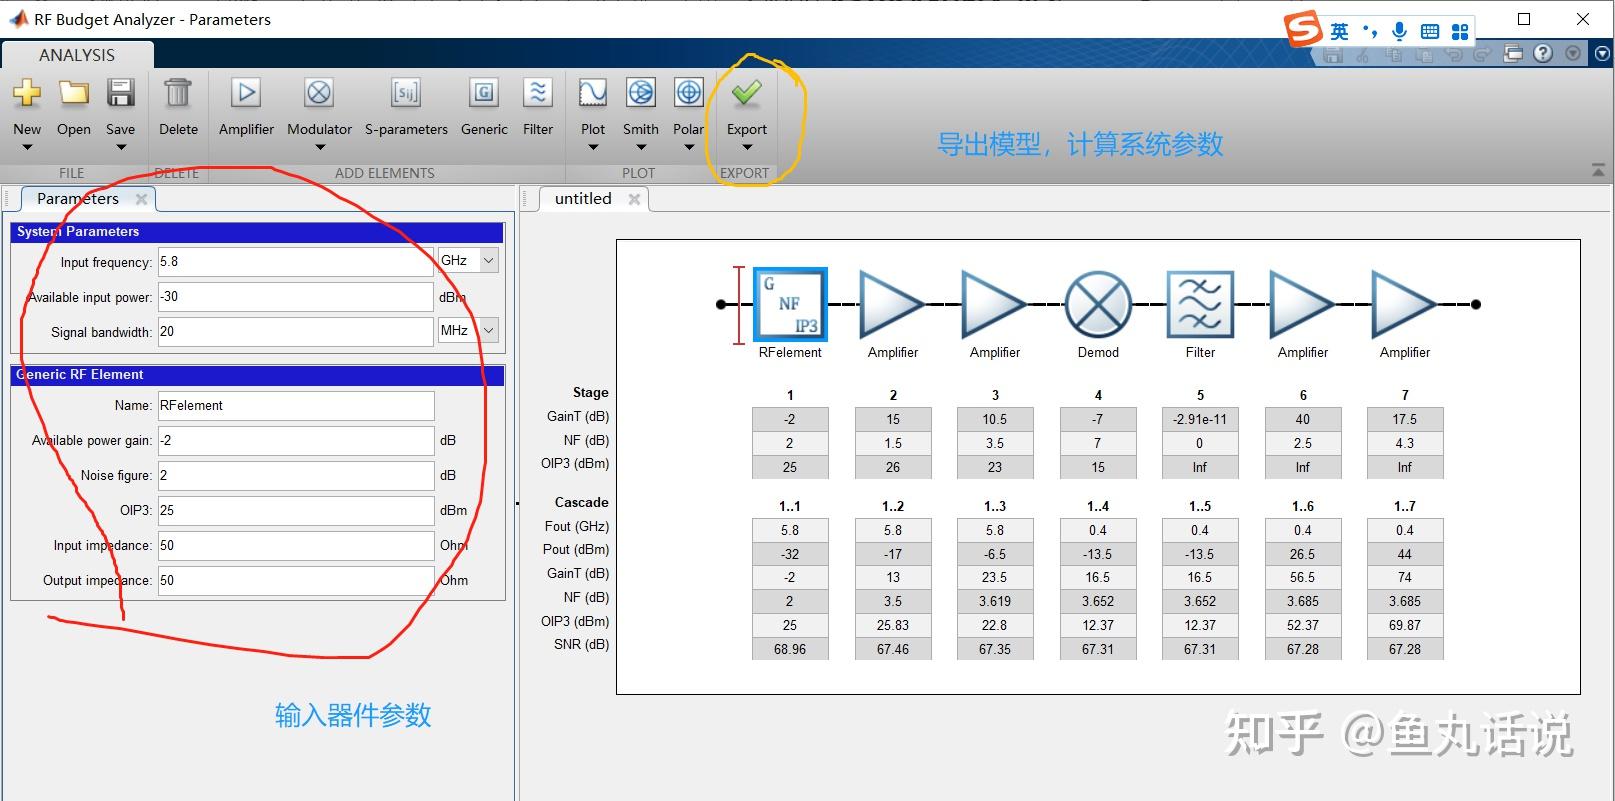
Task: Add an Amplifier element from the toolstrip
Action: [246, 93]
